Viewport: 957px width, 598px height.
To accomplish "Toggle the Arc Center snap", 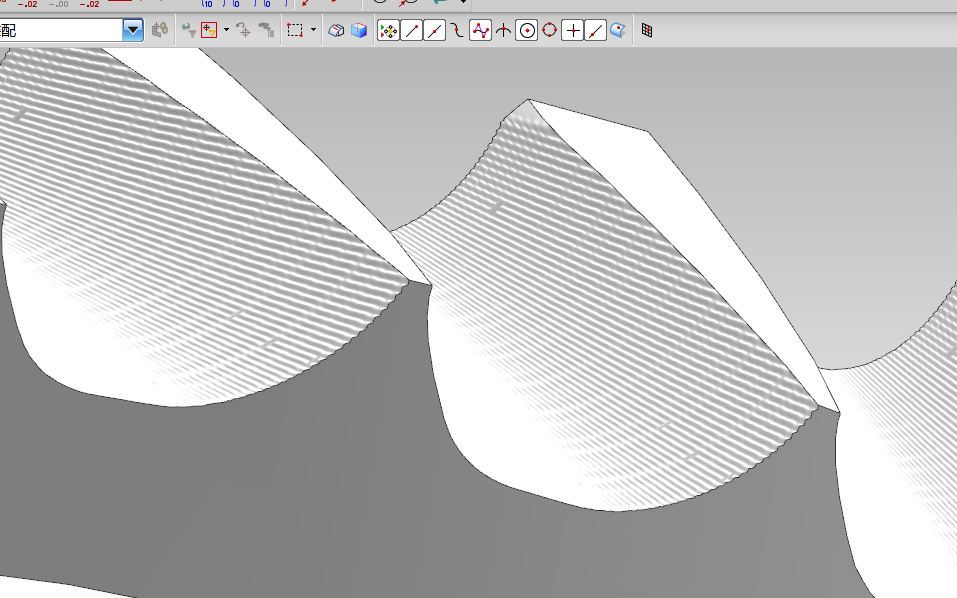I will pos(526,30).
